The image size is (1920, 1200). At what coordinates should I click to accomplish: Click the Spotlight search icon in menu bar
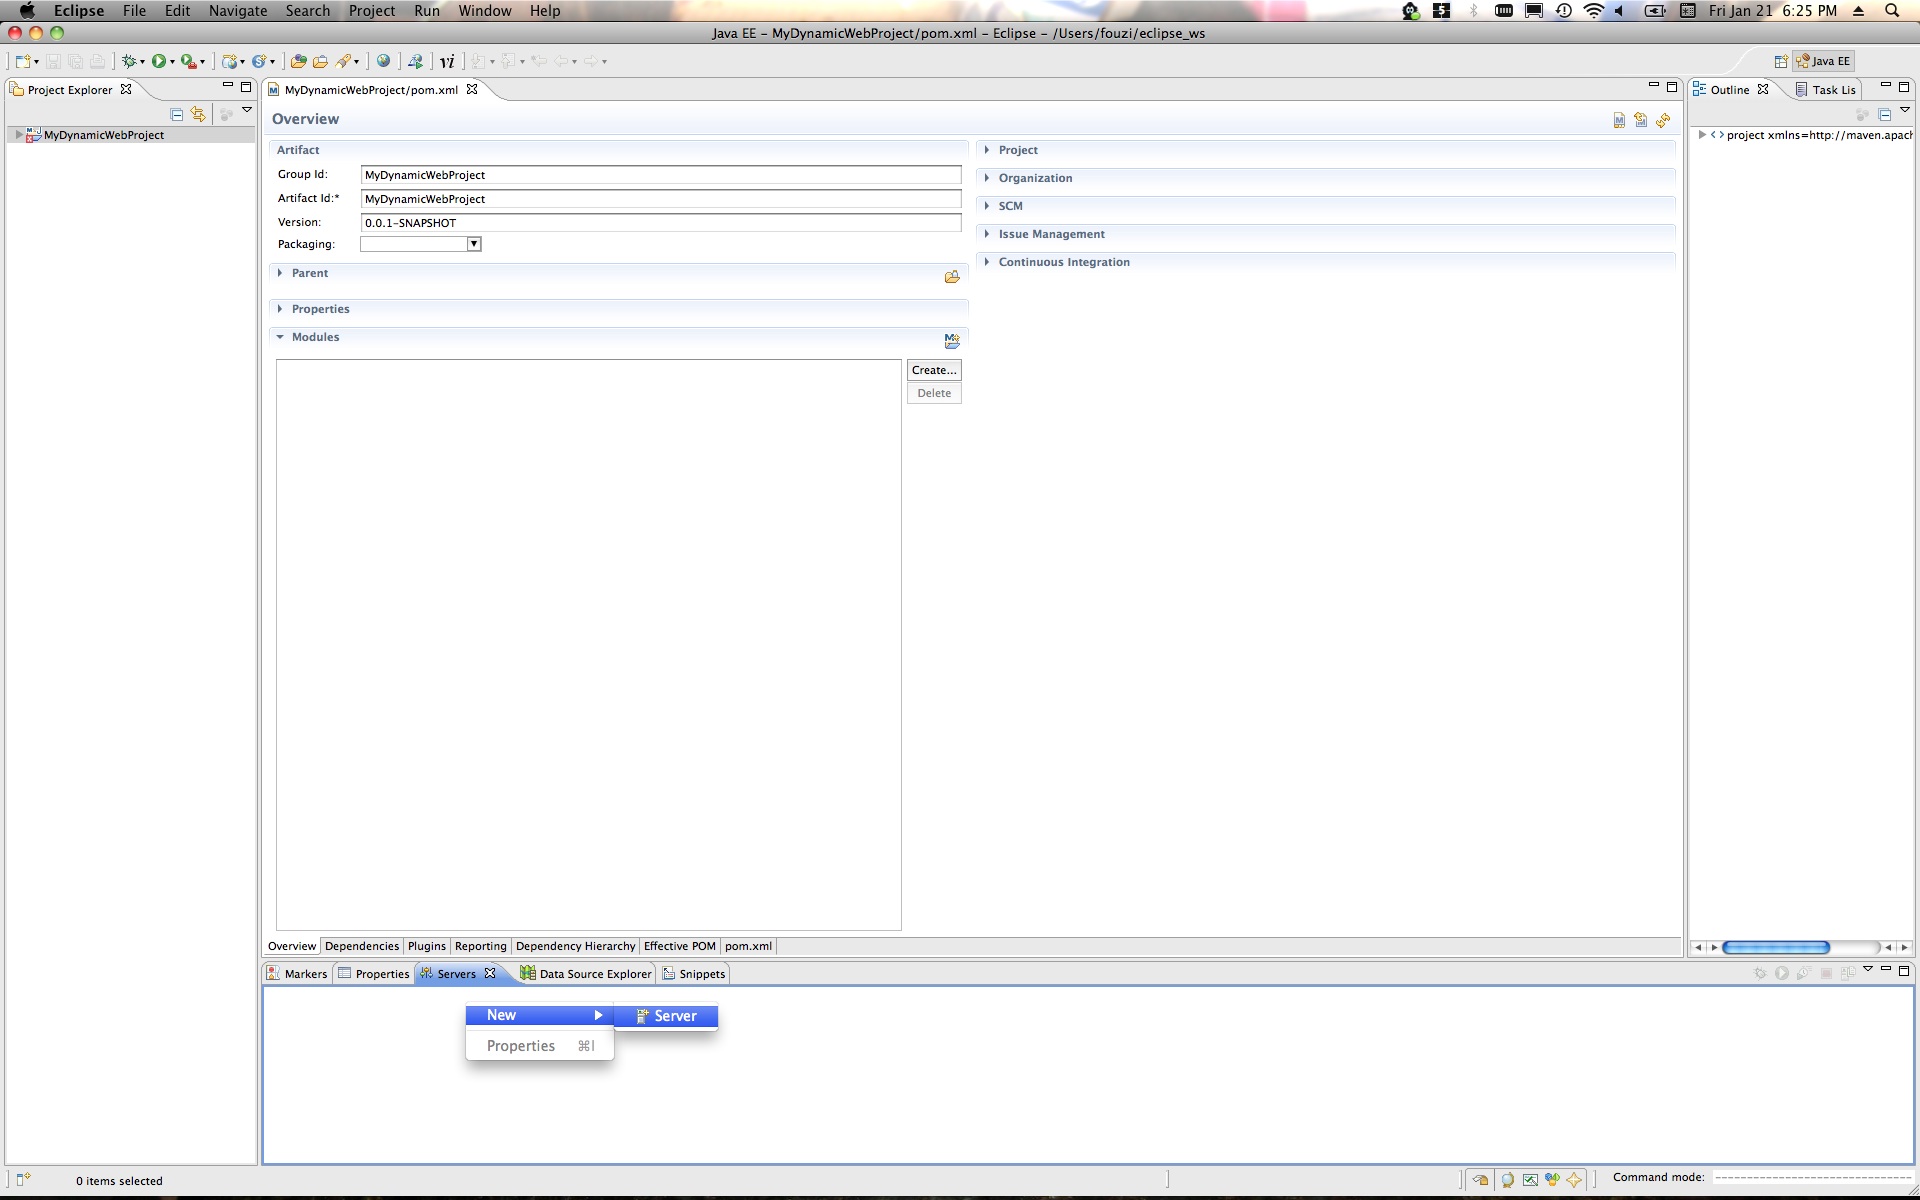pyautogui.click(x=1892, y=11)
